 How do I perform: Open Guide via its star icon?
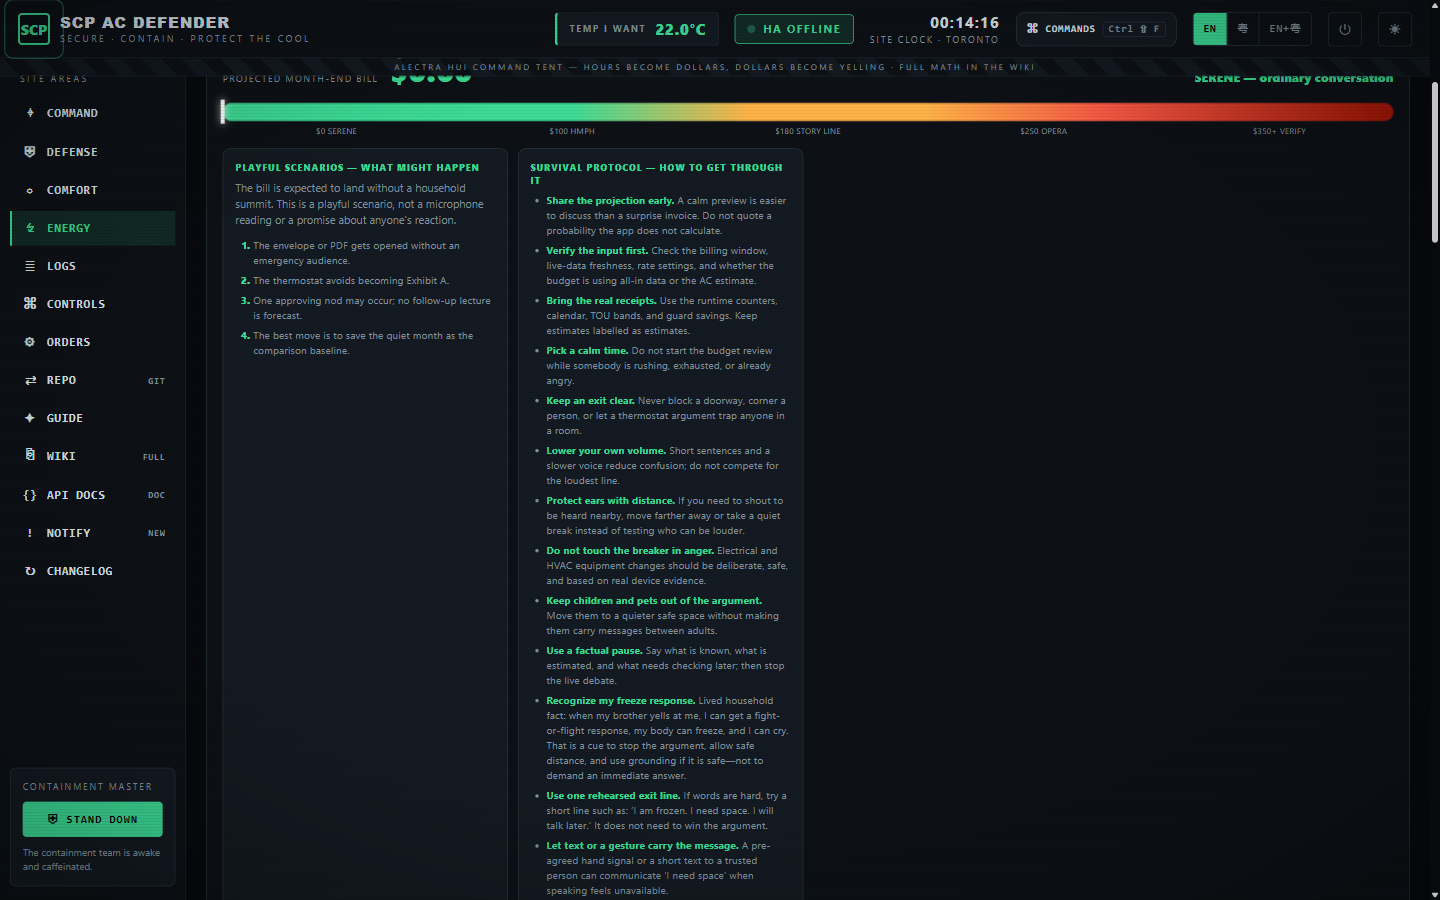(x=30, y=418)
